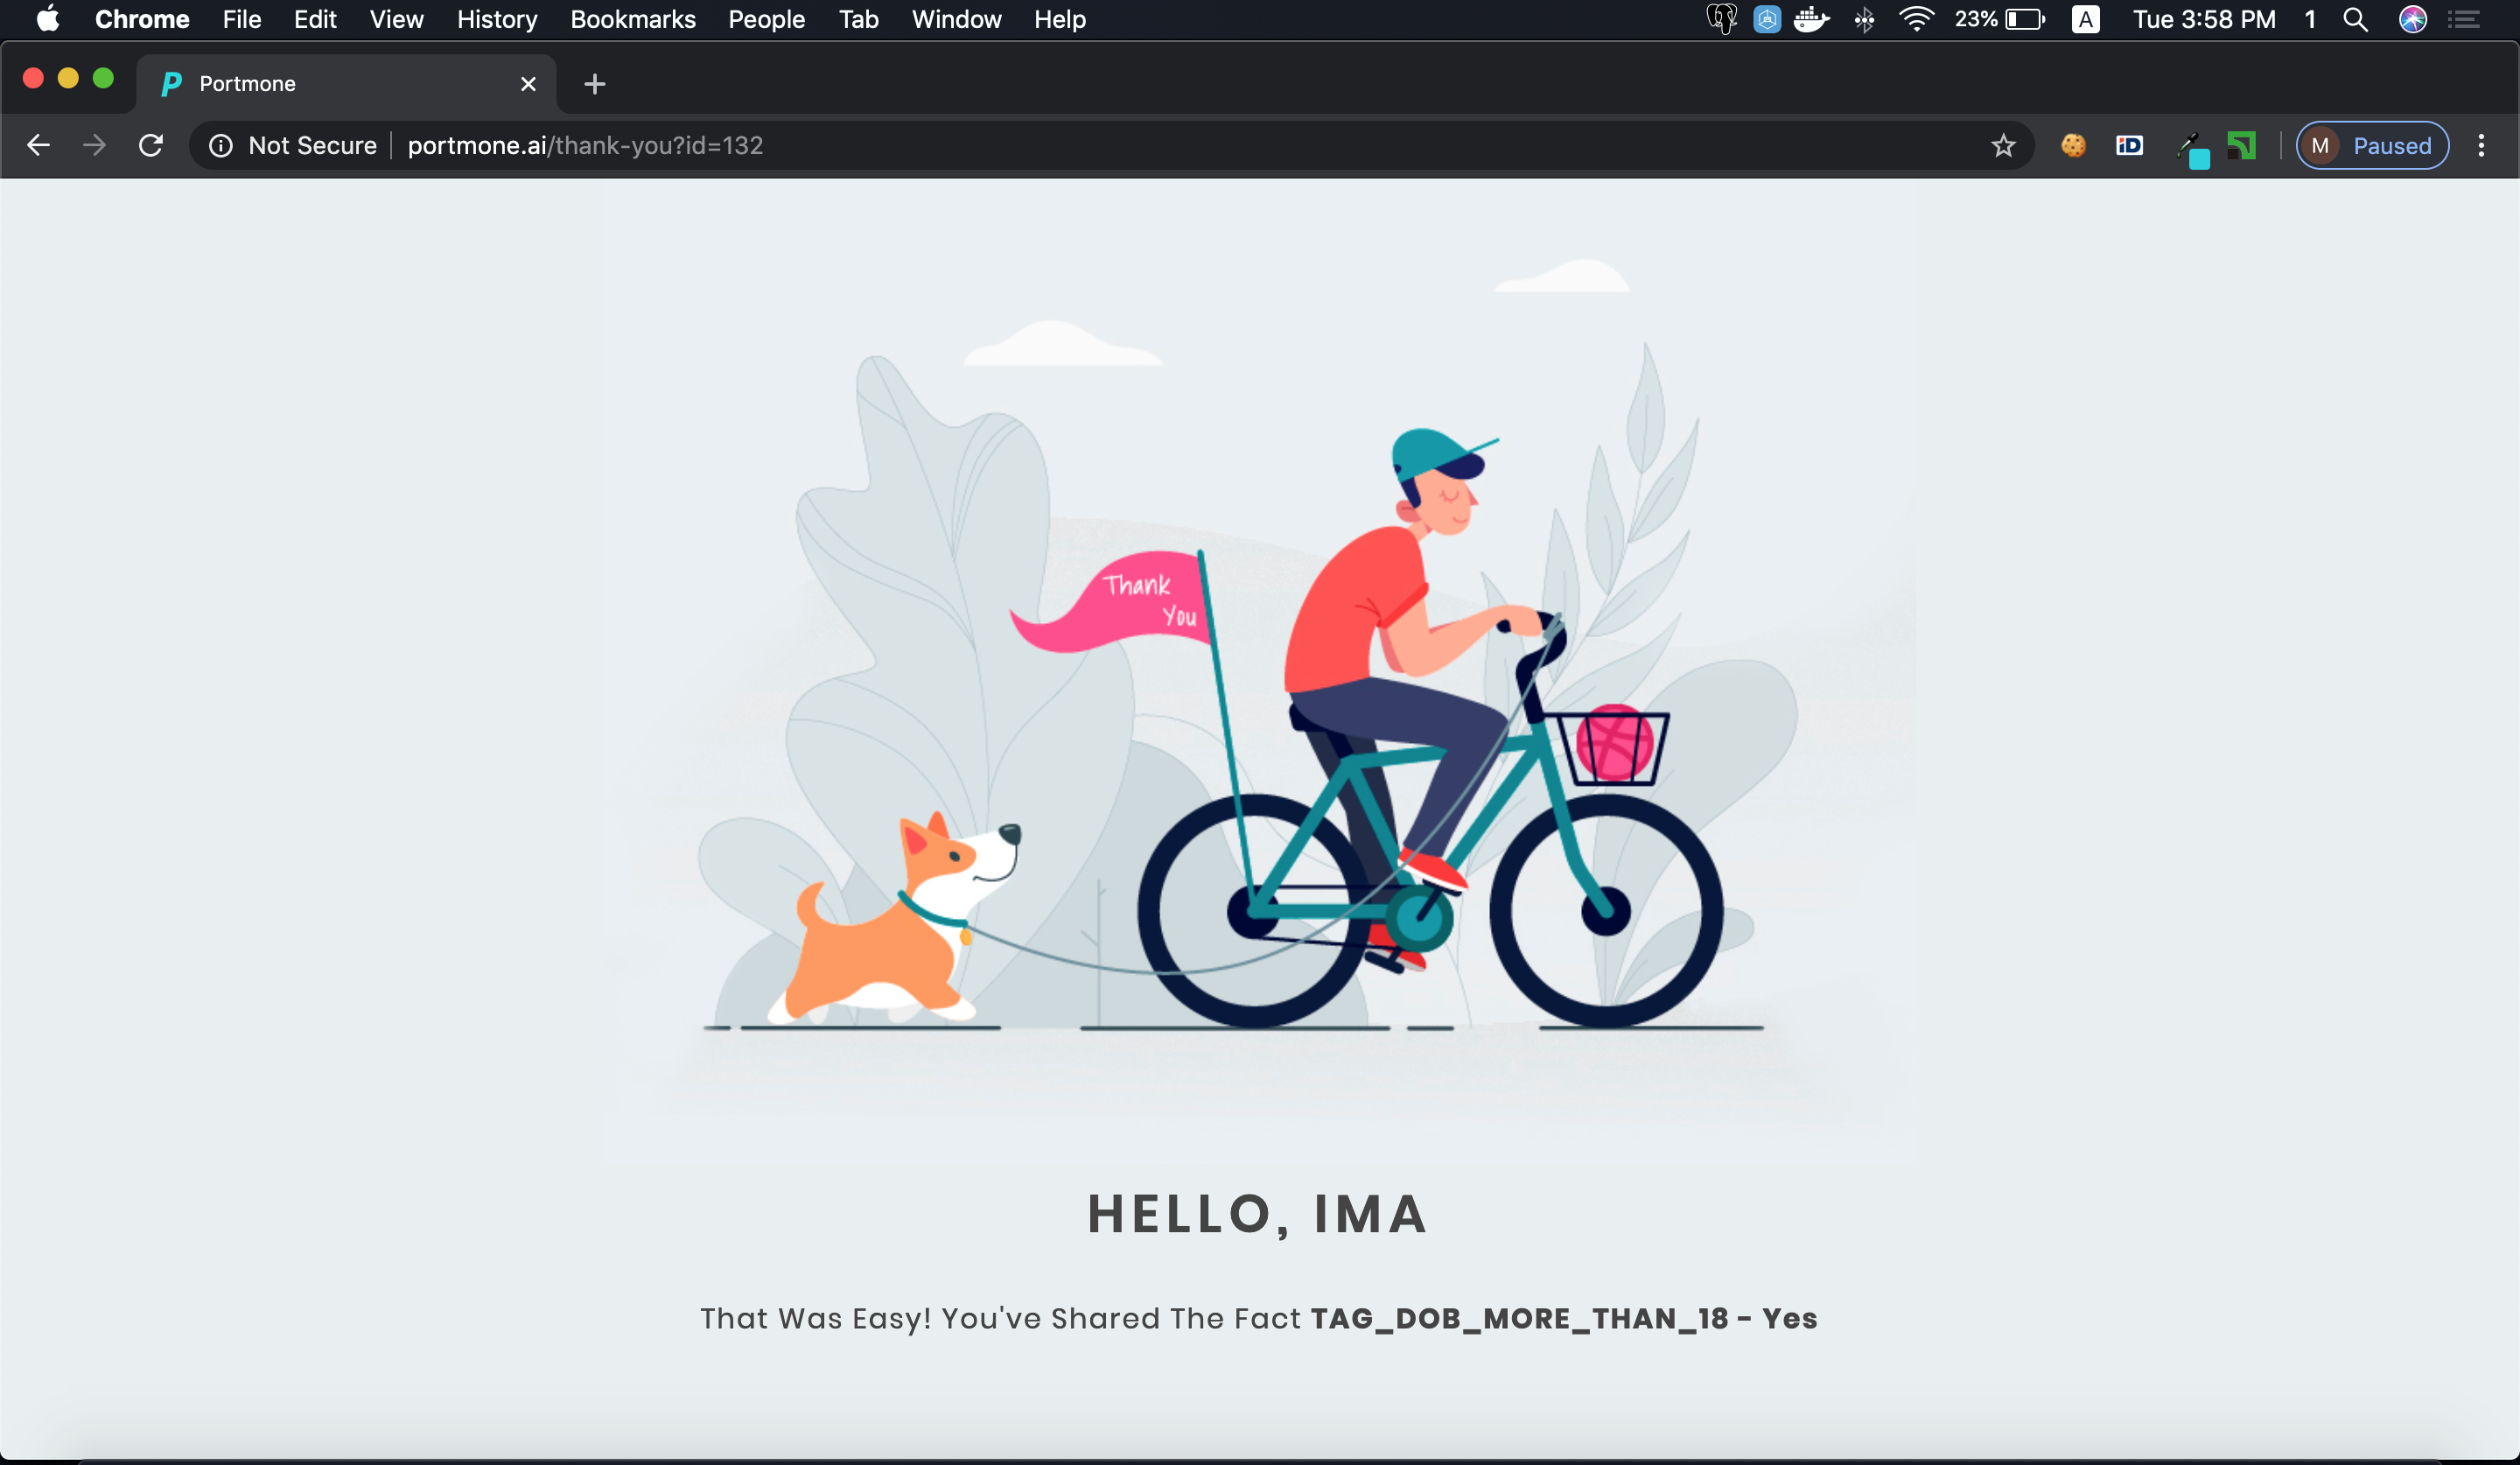Open the Apple menu
The image size is (2520, 1465).
[x=47, y=19]
